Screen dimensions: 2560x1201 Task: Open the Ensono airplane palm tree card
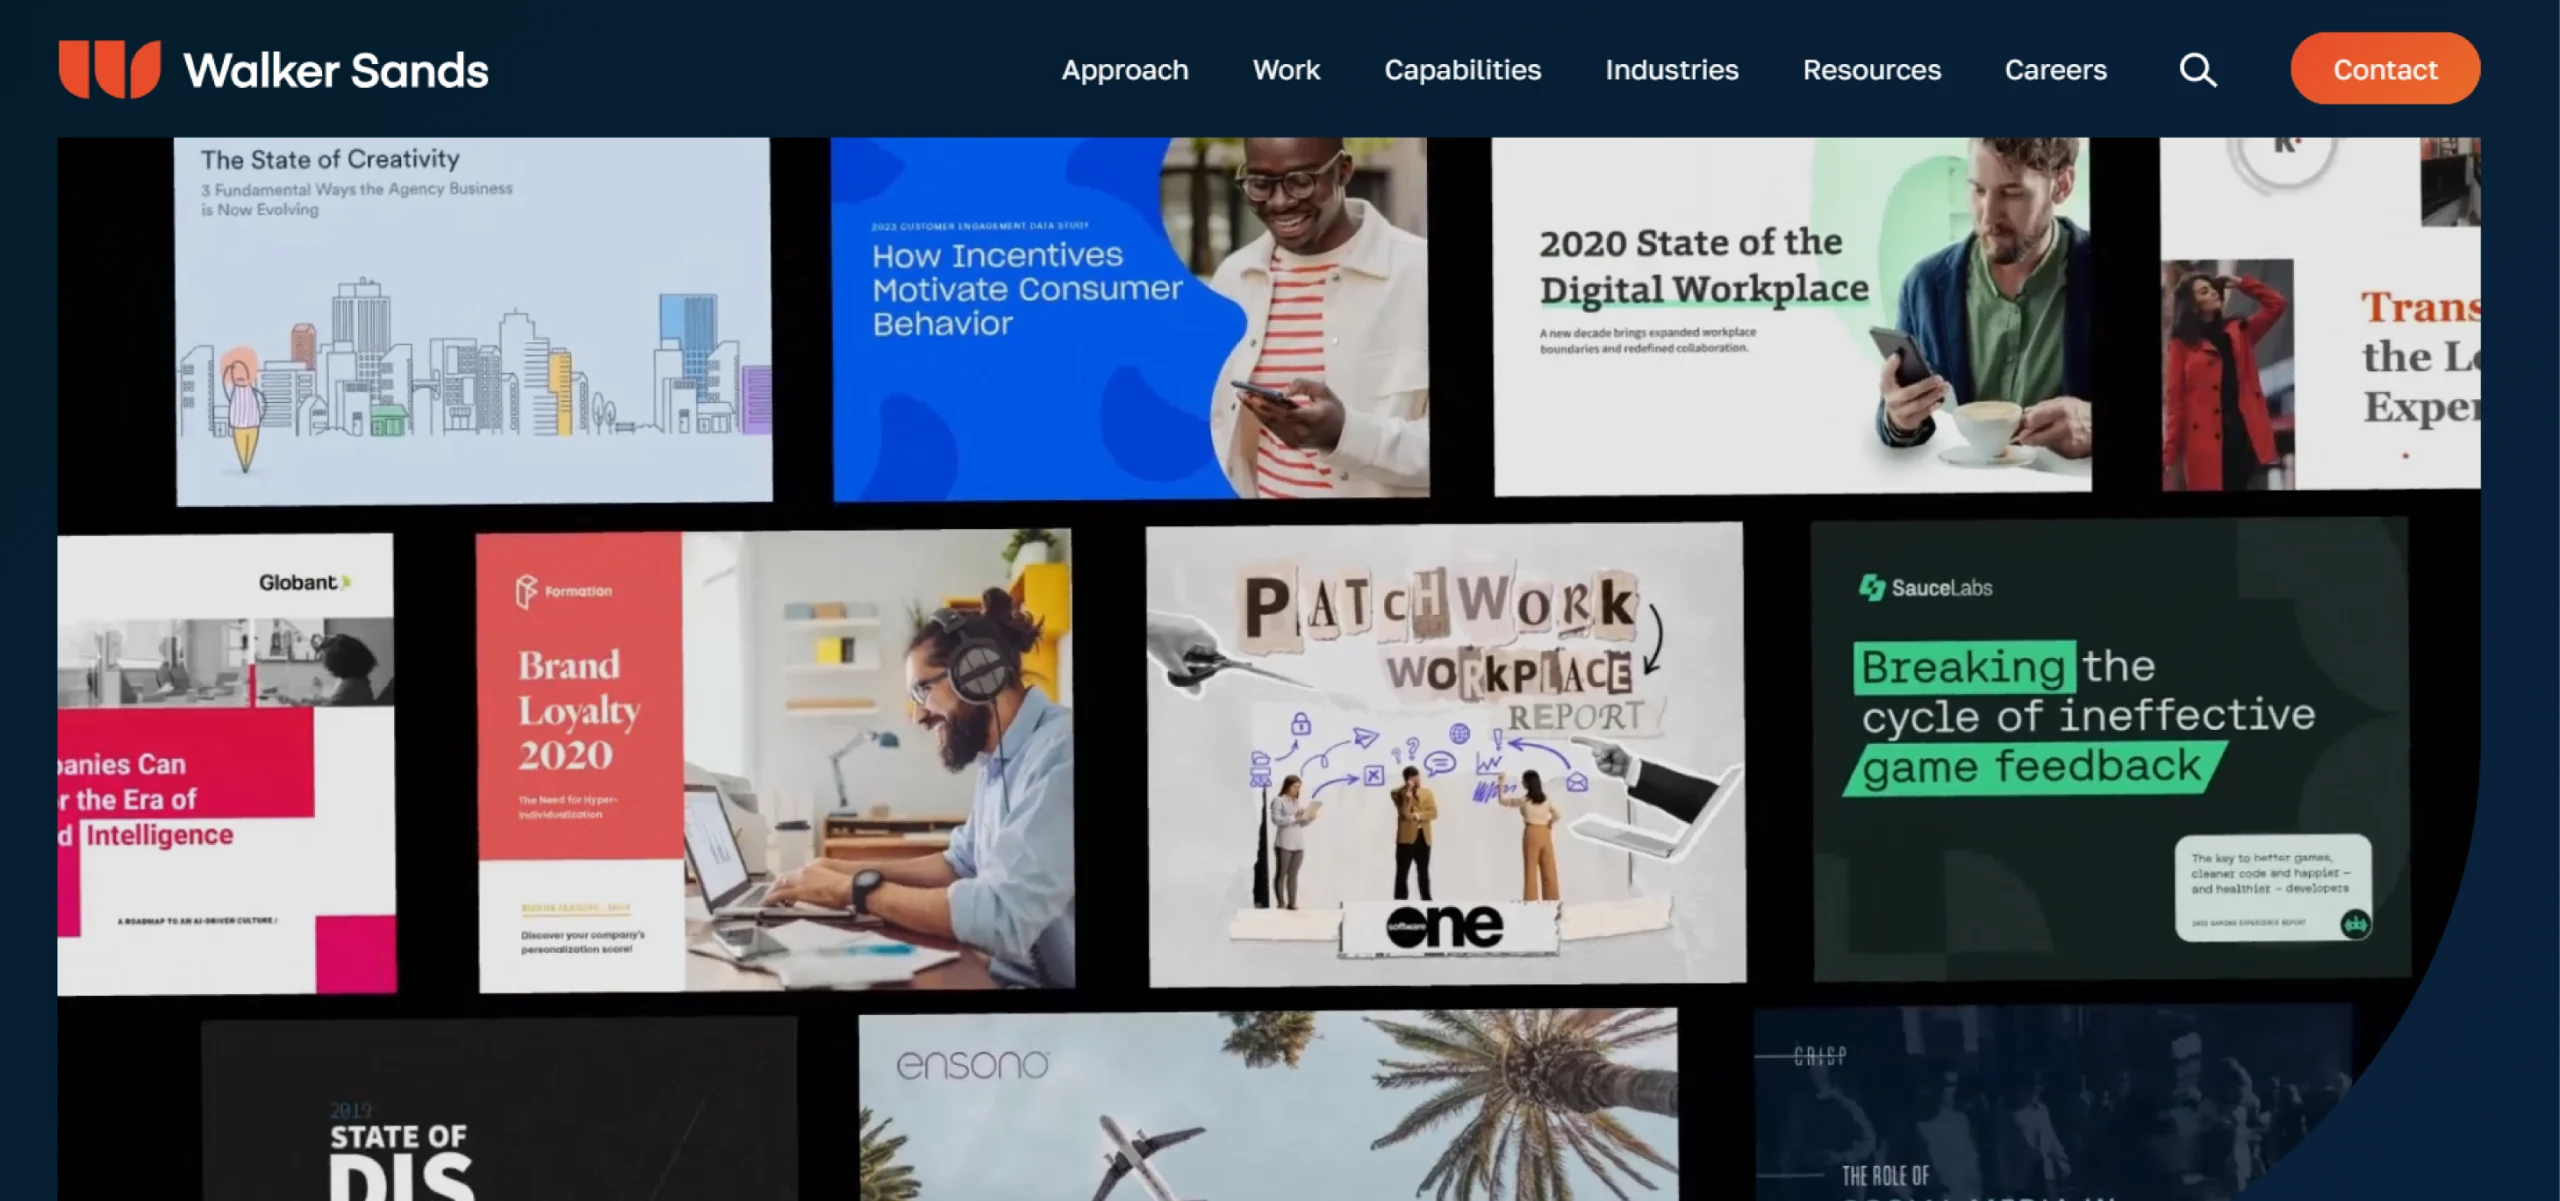(x=1268, y=1105)
